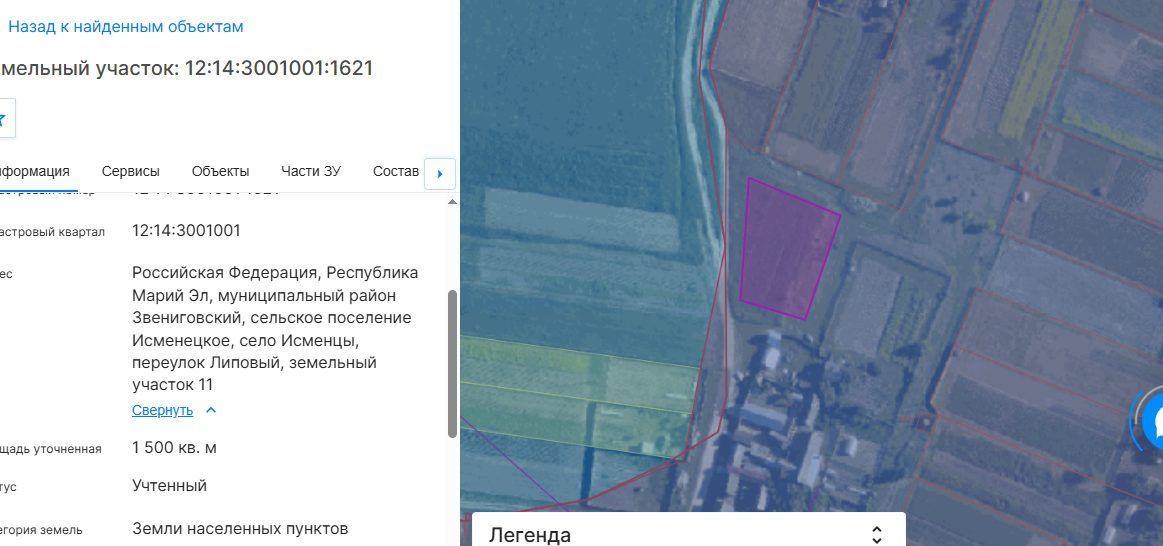Switch to the Сервисы tab
This screenshot has width=1163, height=546.
click(x=131, y=171)
